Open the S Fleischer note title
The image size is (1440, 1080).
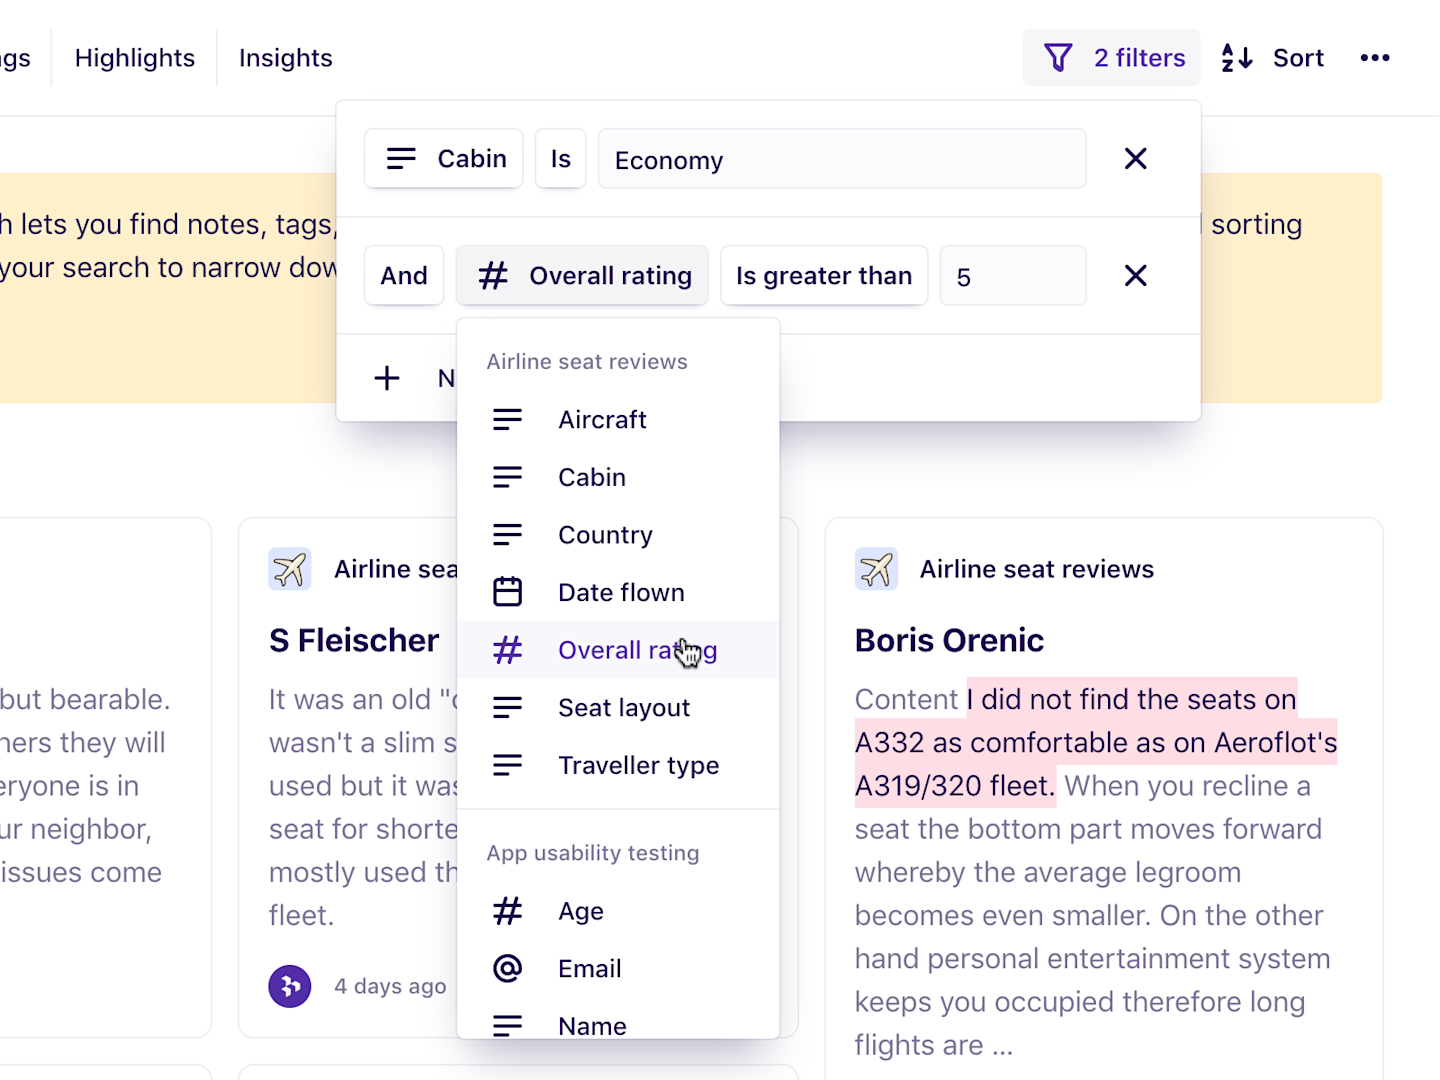pos(354,640)
